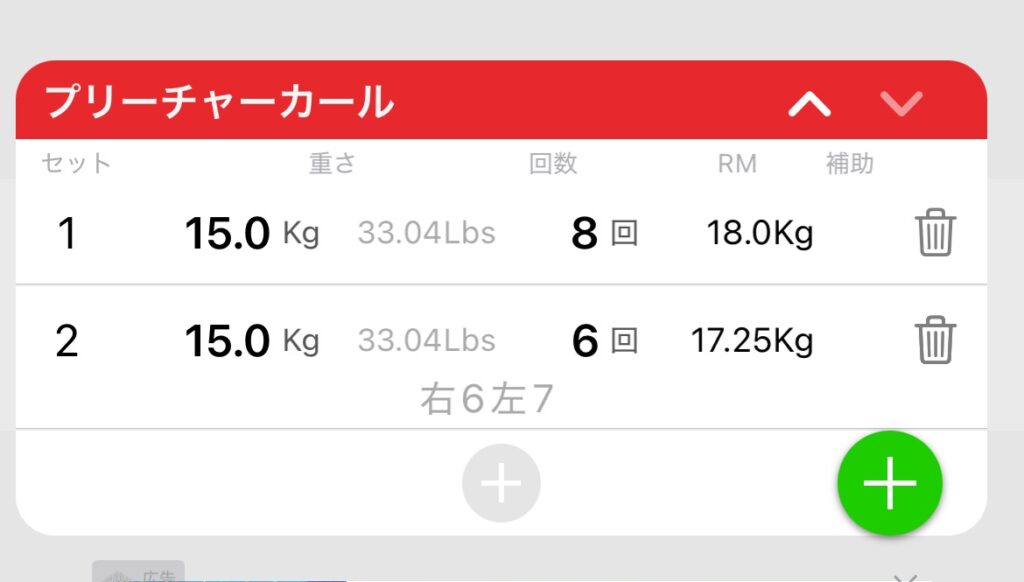Screen dimensions: 1024x582
Task: Tap the green plus add button
Action: [889, 483]
